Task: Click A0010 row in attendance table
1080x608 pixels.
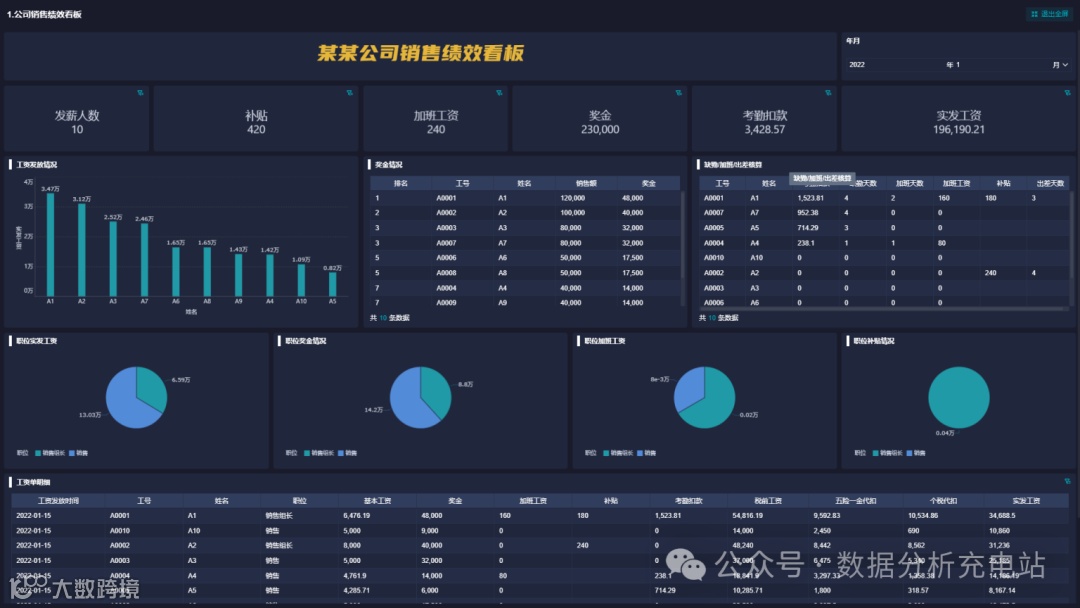Action: 884,258
